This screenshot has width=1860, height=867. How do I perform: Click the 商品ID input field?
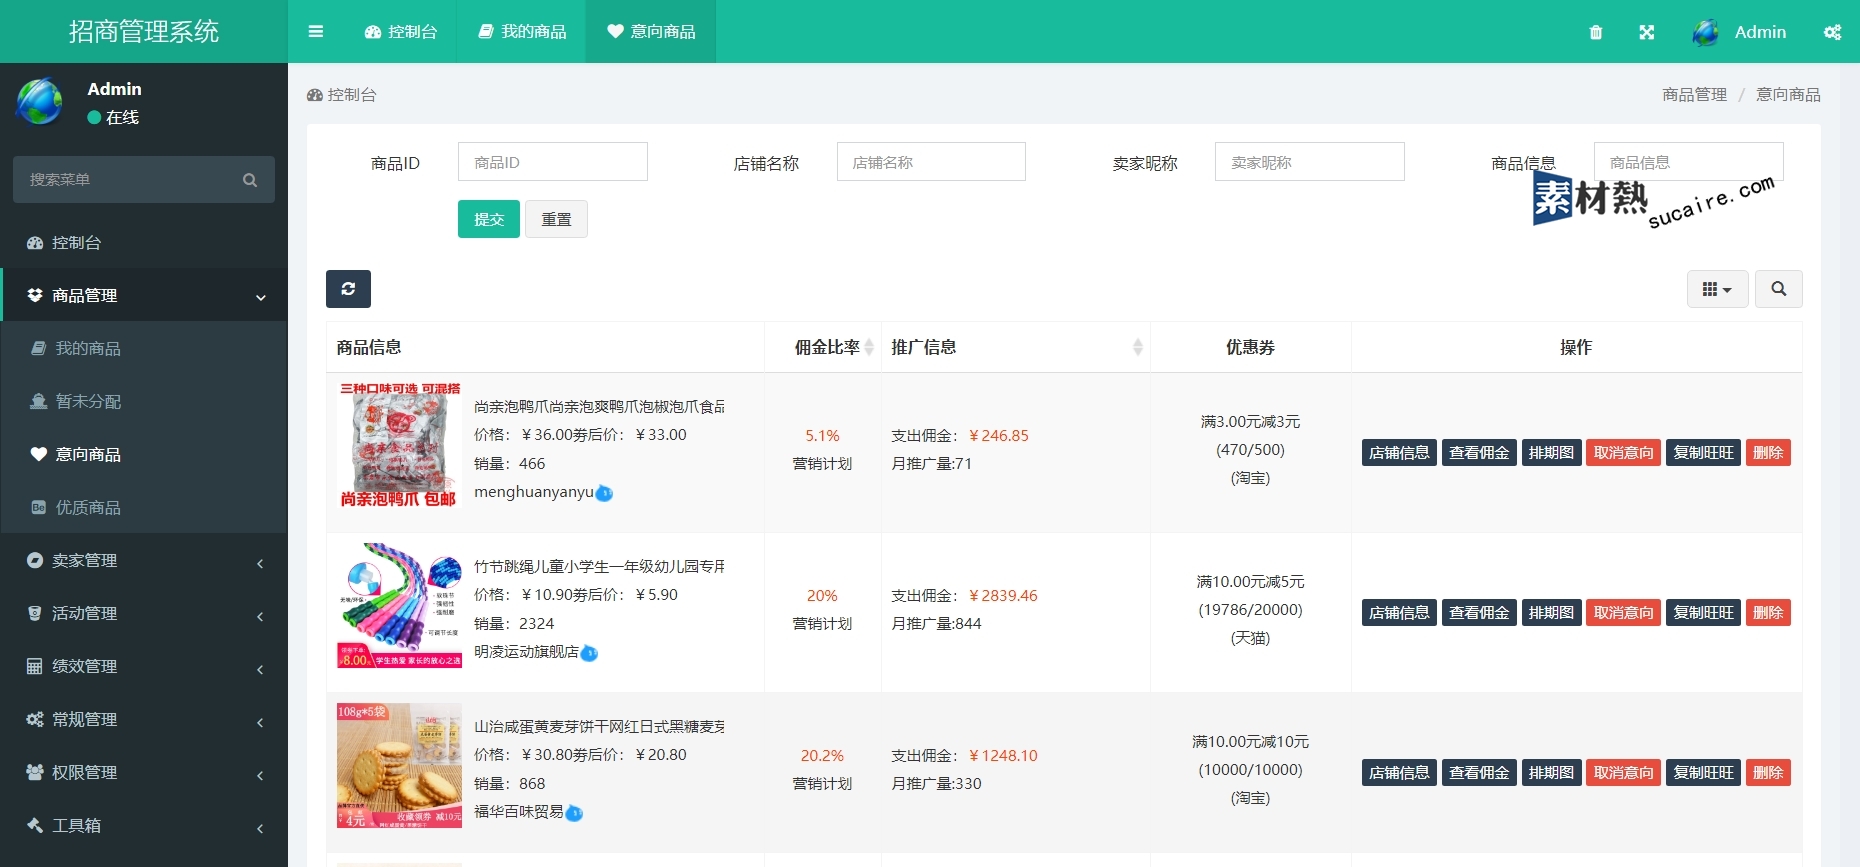[x=553, y=162]
